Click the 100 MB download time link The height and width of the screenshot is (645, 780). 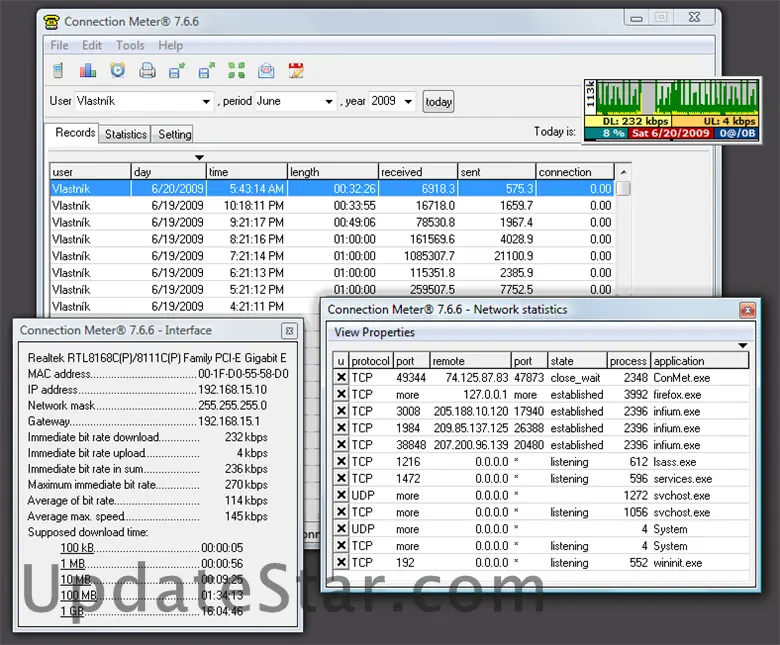pos(78,596)
